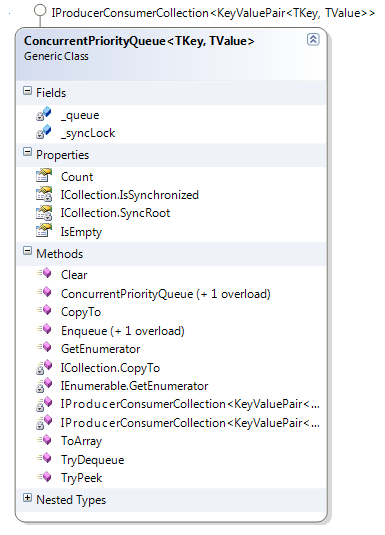Click the Count property icon
The width and height of the screenshot is (385, 535).
pos(44,175)
